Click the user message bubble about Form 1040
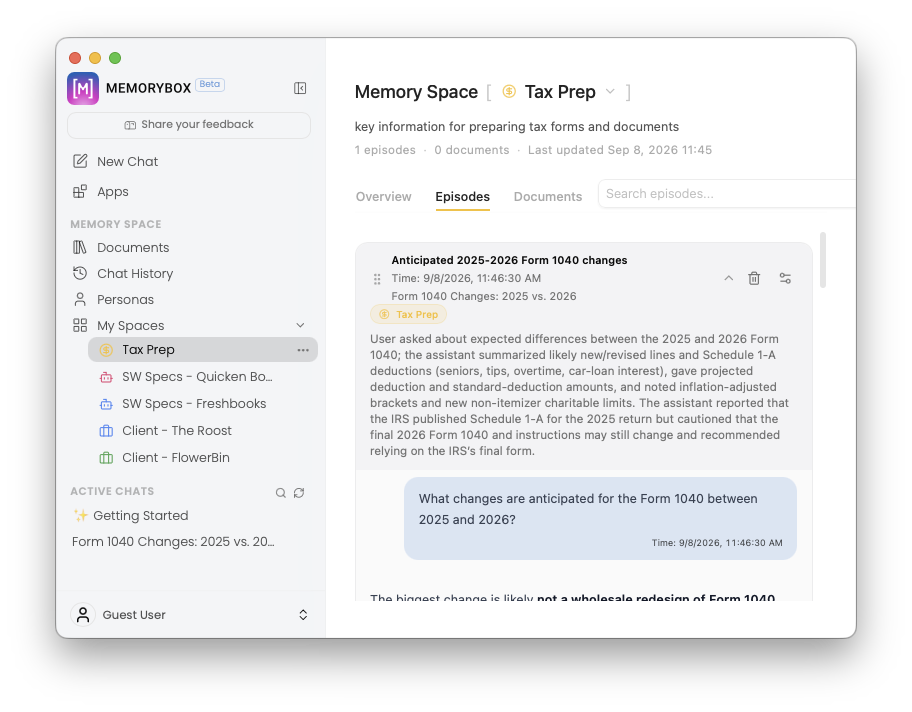This screenshot has width=912, height=712. pyautogui.click(x=600, y=518)
